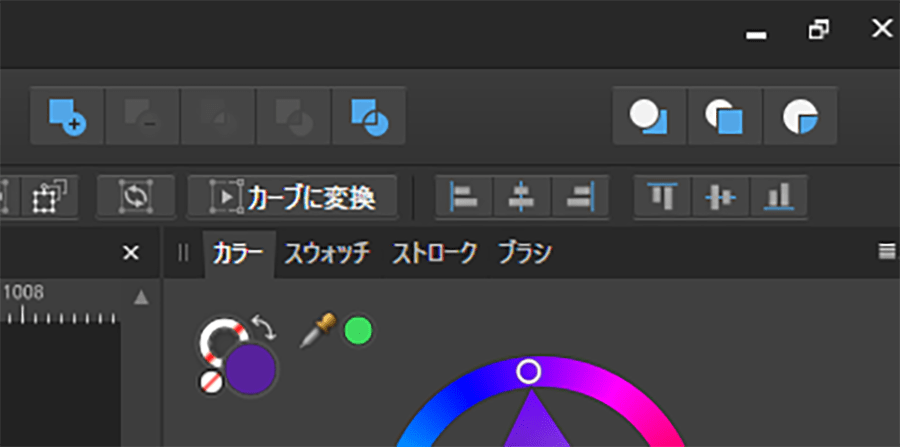The height and width of the screenshot is (447, 900).
Task: Click the Divide boolean operation icon
Action: click(369, 116)
